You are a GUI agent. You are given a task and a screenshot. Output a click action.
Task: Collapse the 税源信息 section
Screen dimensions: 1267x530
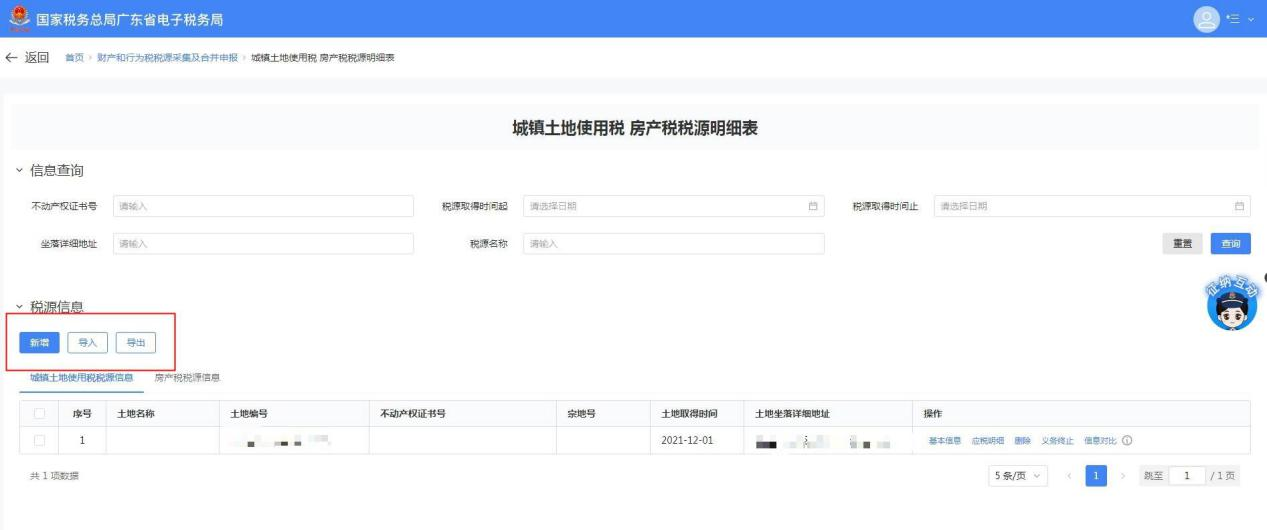pyautogui.click(x=20, y=307)
